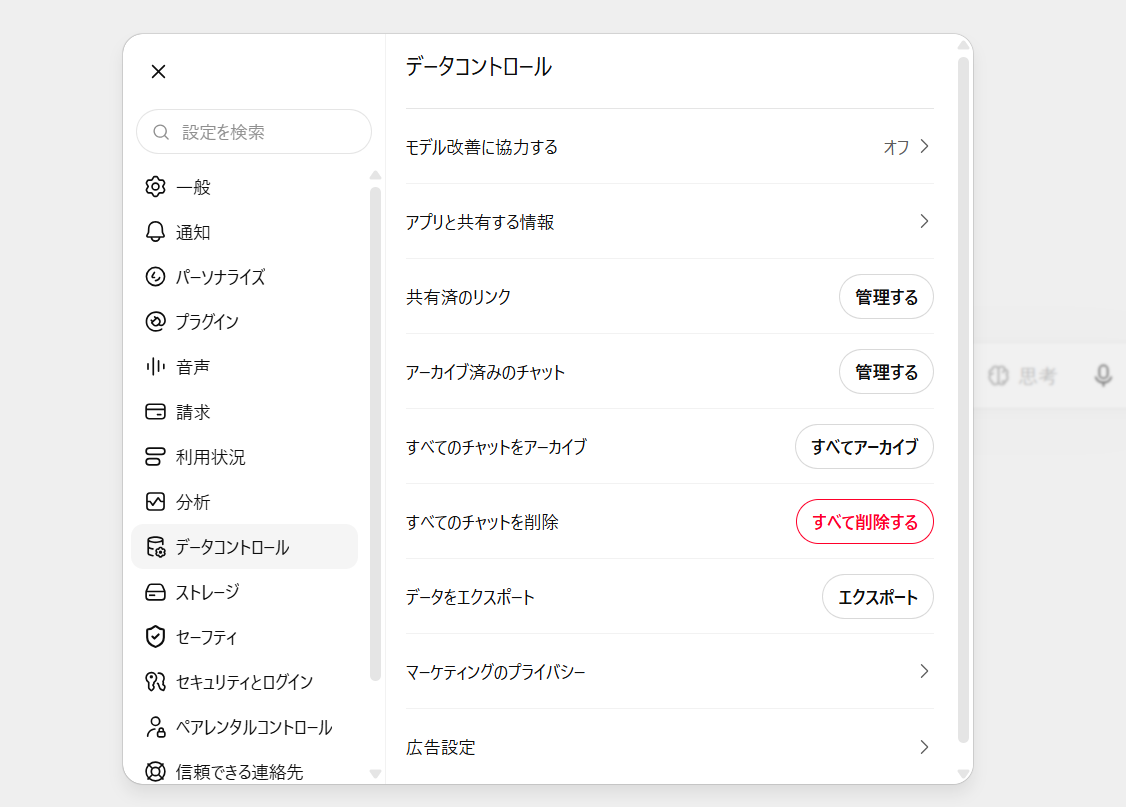Open the セキュリティとログイン key icon

155,681
